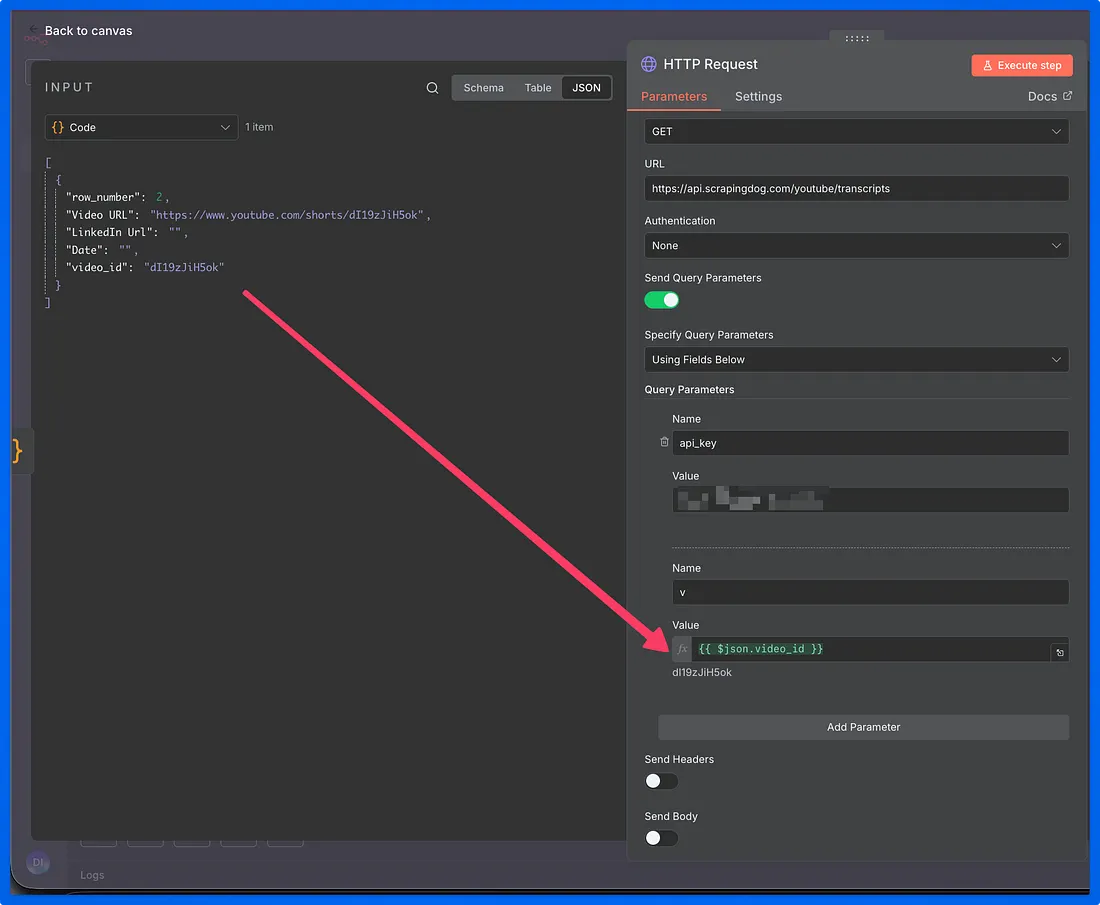Image resolution: width=1100 pixels, height=905 pixels.
Task: Click the orange curly-brace Code node icon
Action: click(17, 451)
